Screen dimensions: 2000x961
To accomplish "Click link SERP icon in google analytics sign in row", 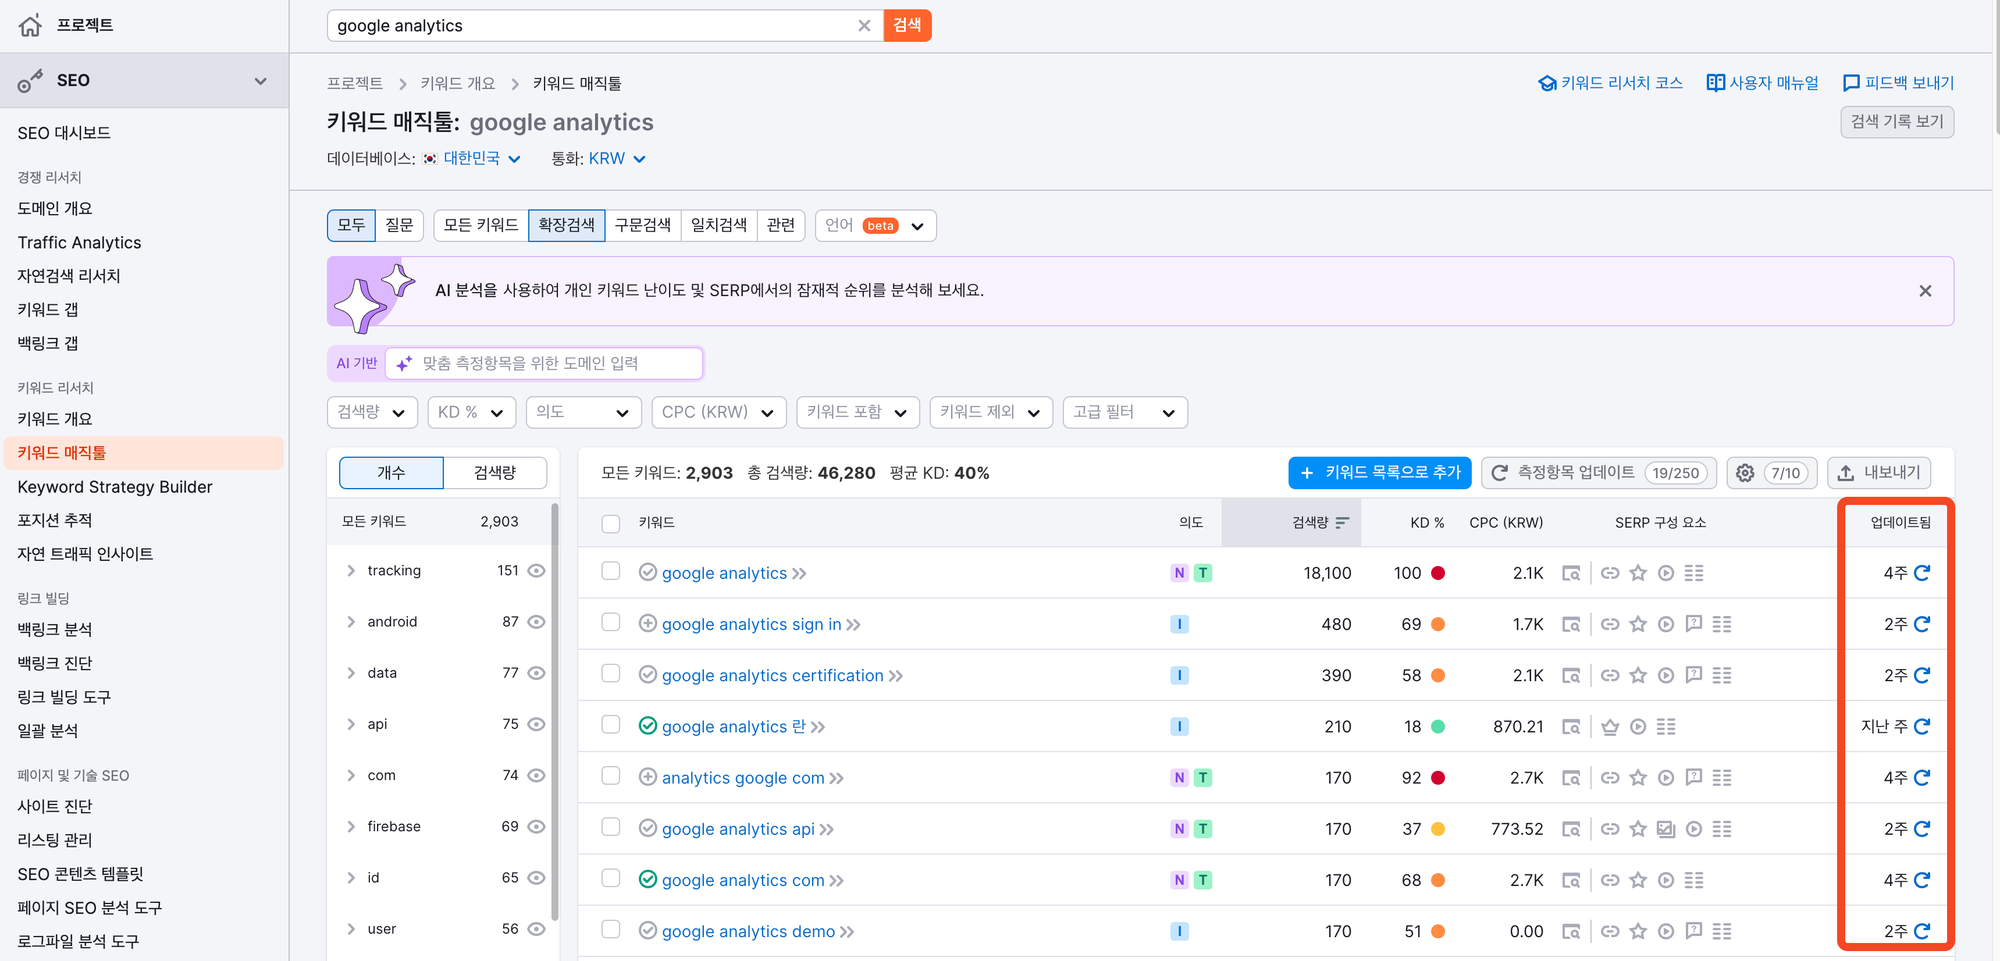I will pos(1610,624).
